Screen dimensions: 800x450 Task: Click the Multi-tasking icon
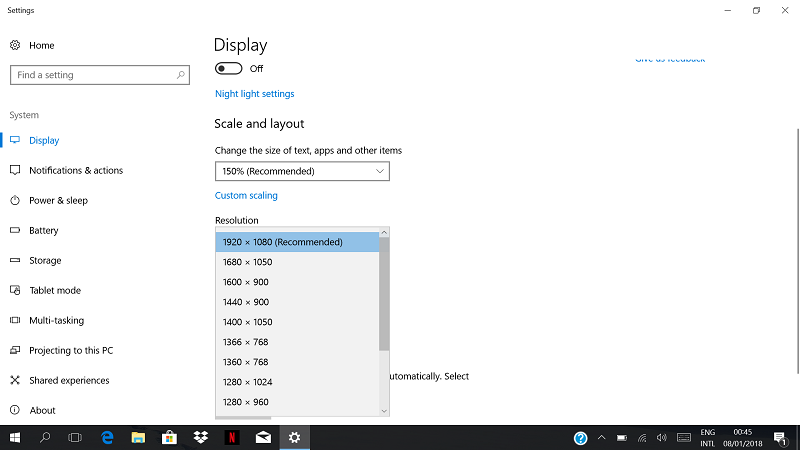(x=15, y=320)
